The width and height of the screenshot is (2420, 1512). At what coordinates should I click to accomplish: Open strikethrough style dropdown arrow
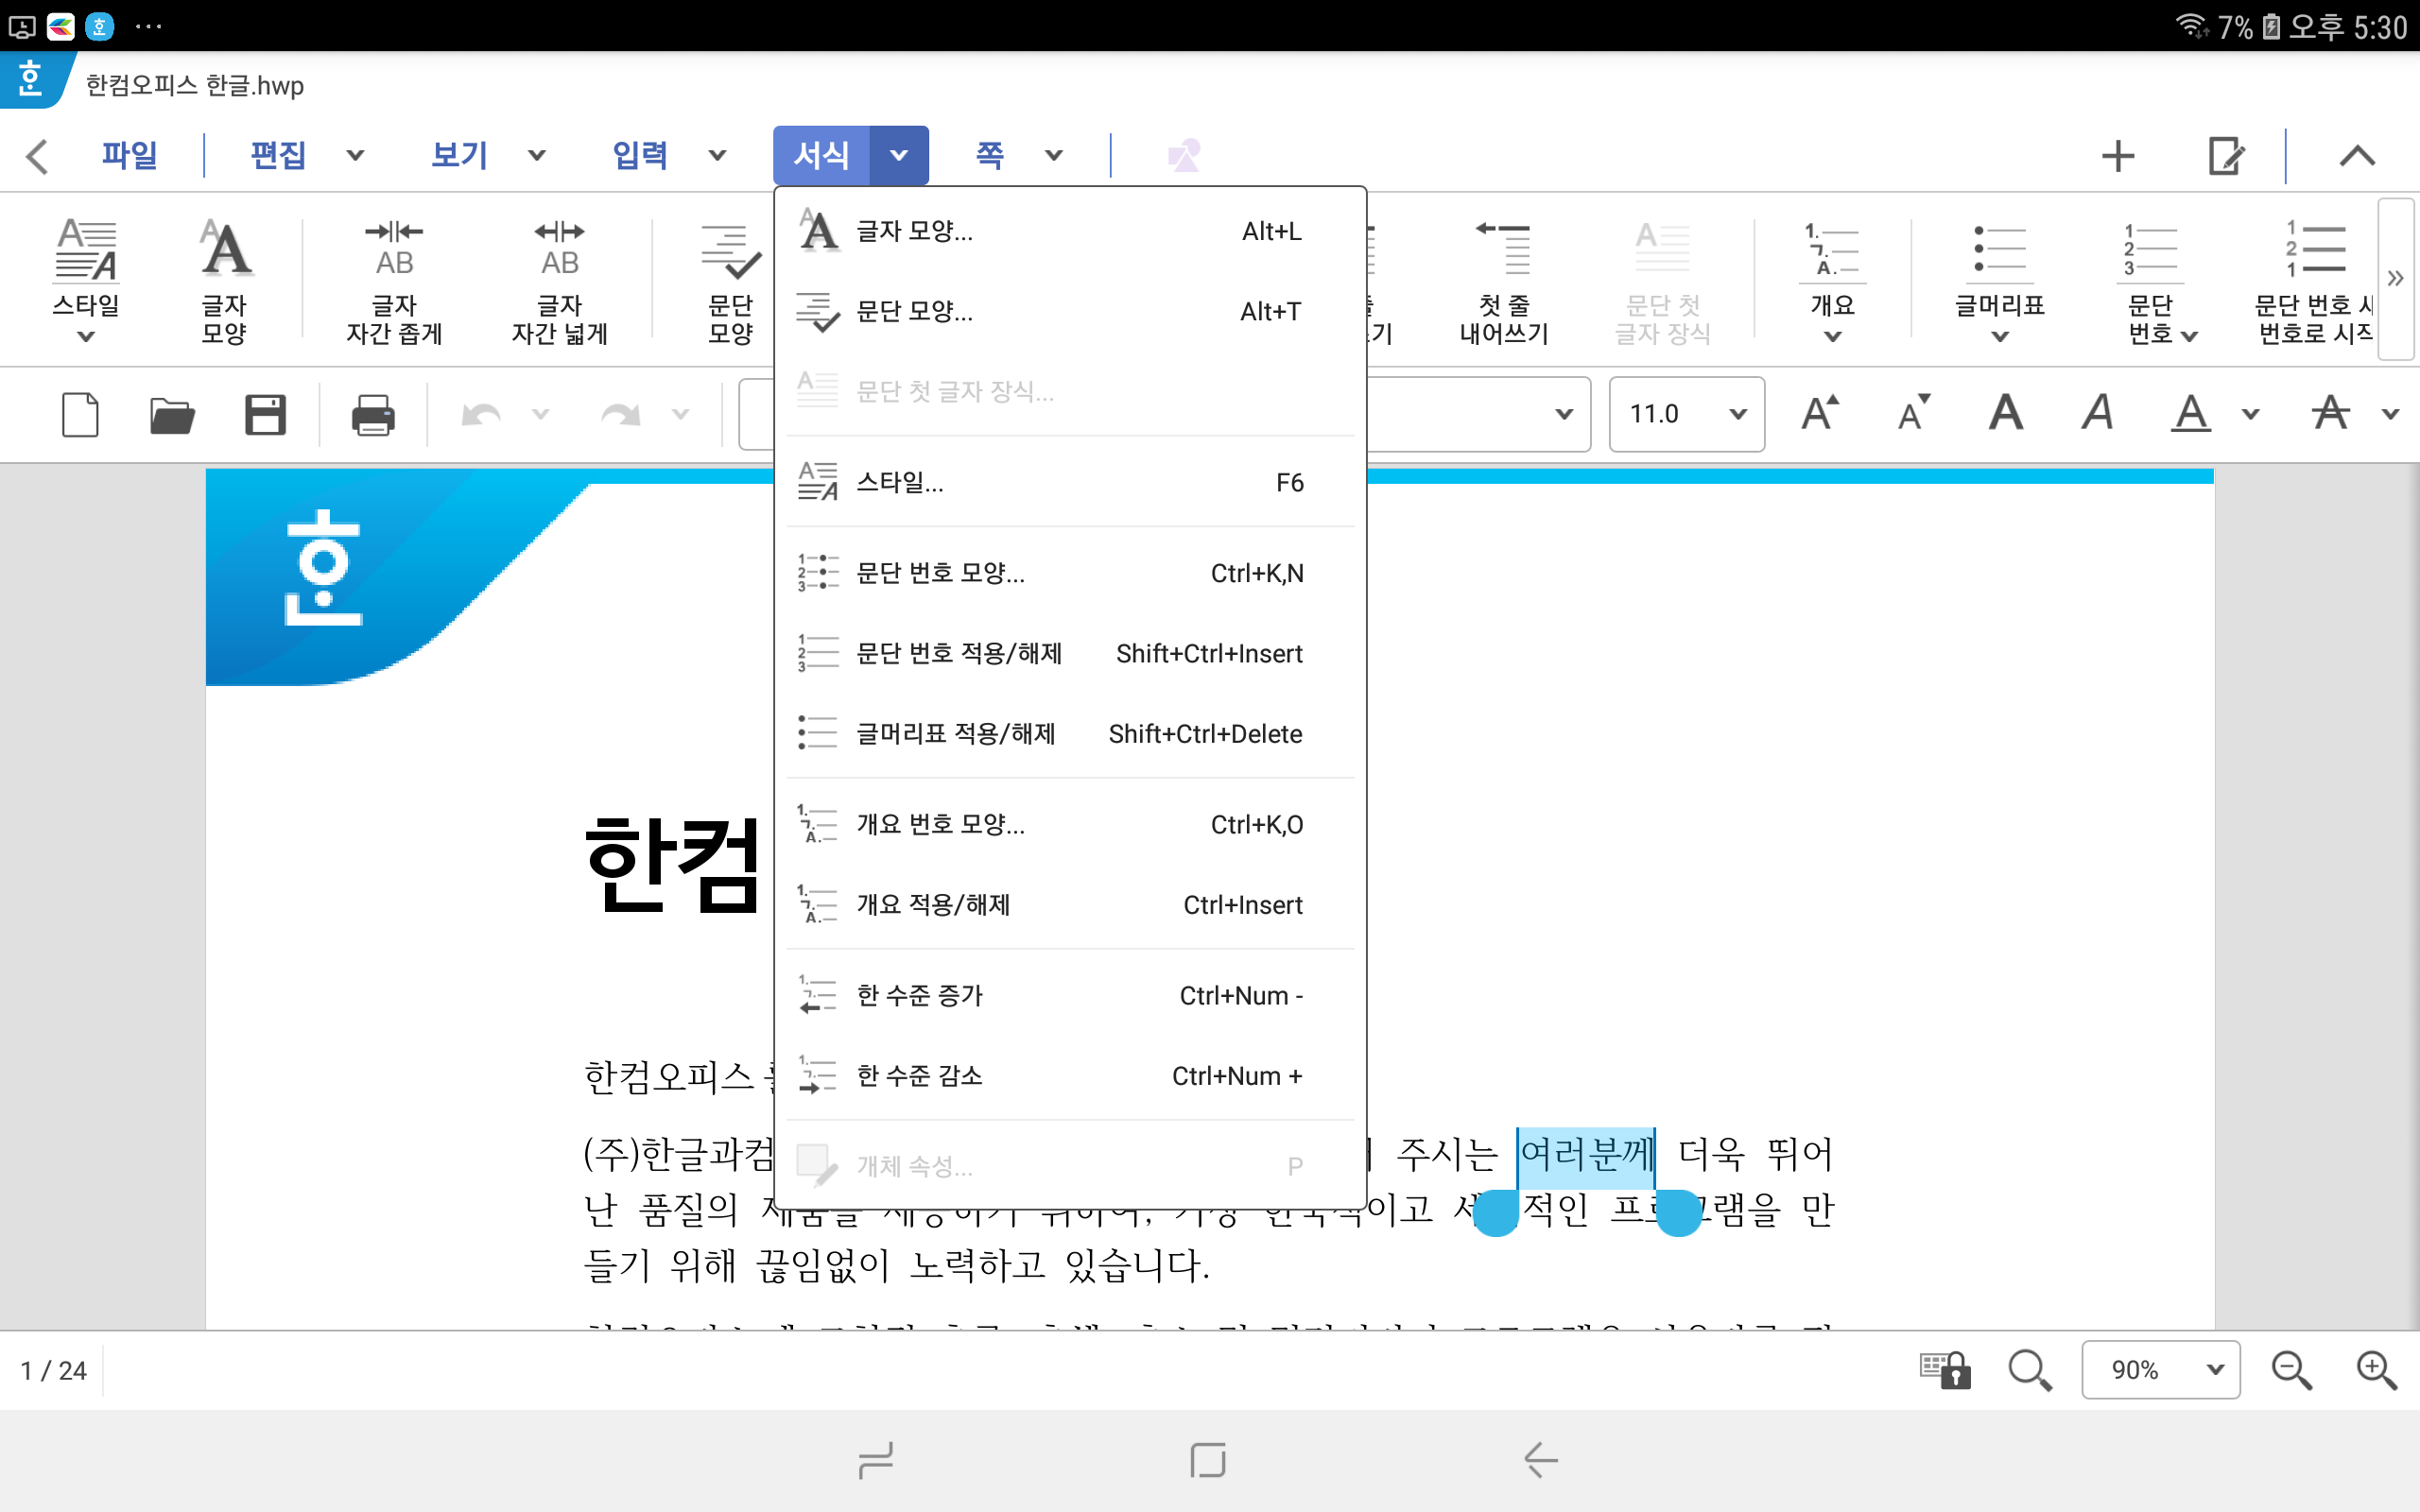[x=2390, y=413]
